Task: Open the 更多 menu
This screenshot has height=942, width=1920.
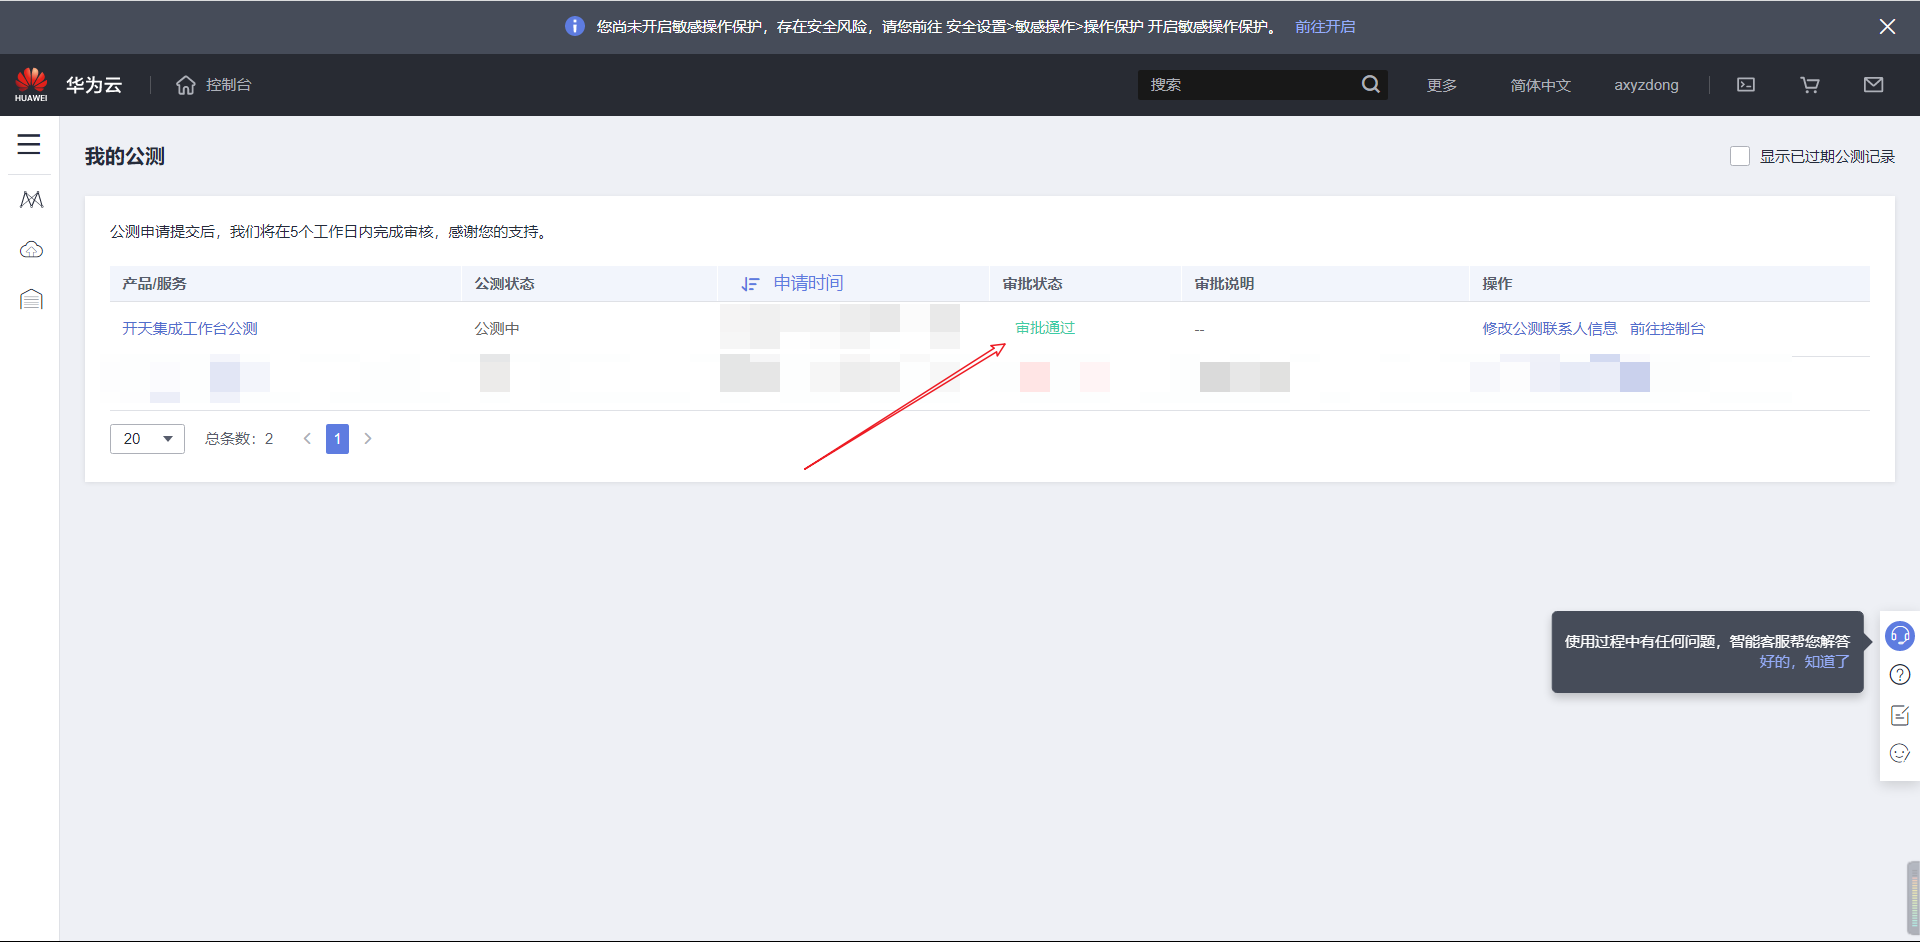Action: coord(1441,85)
